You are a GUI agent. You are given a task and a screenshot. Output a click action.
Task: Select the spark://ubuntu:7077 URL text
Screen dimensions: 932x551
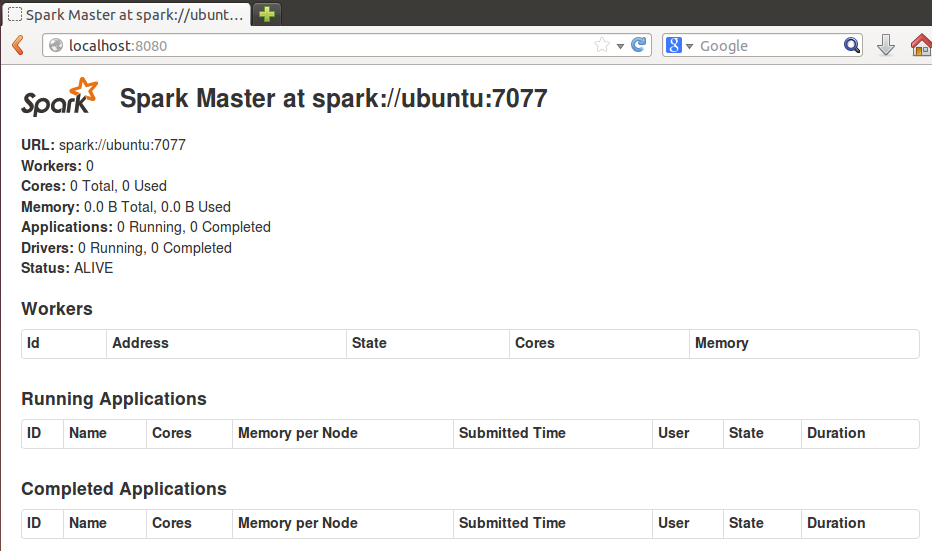pyautogui.click(x=122, y=145)
